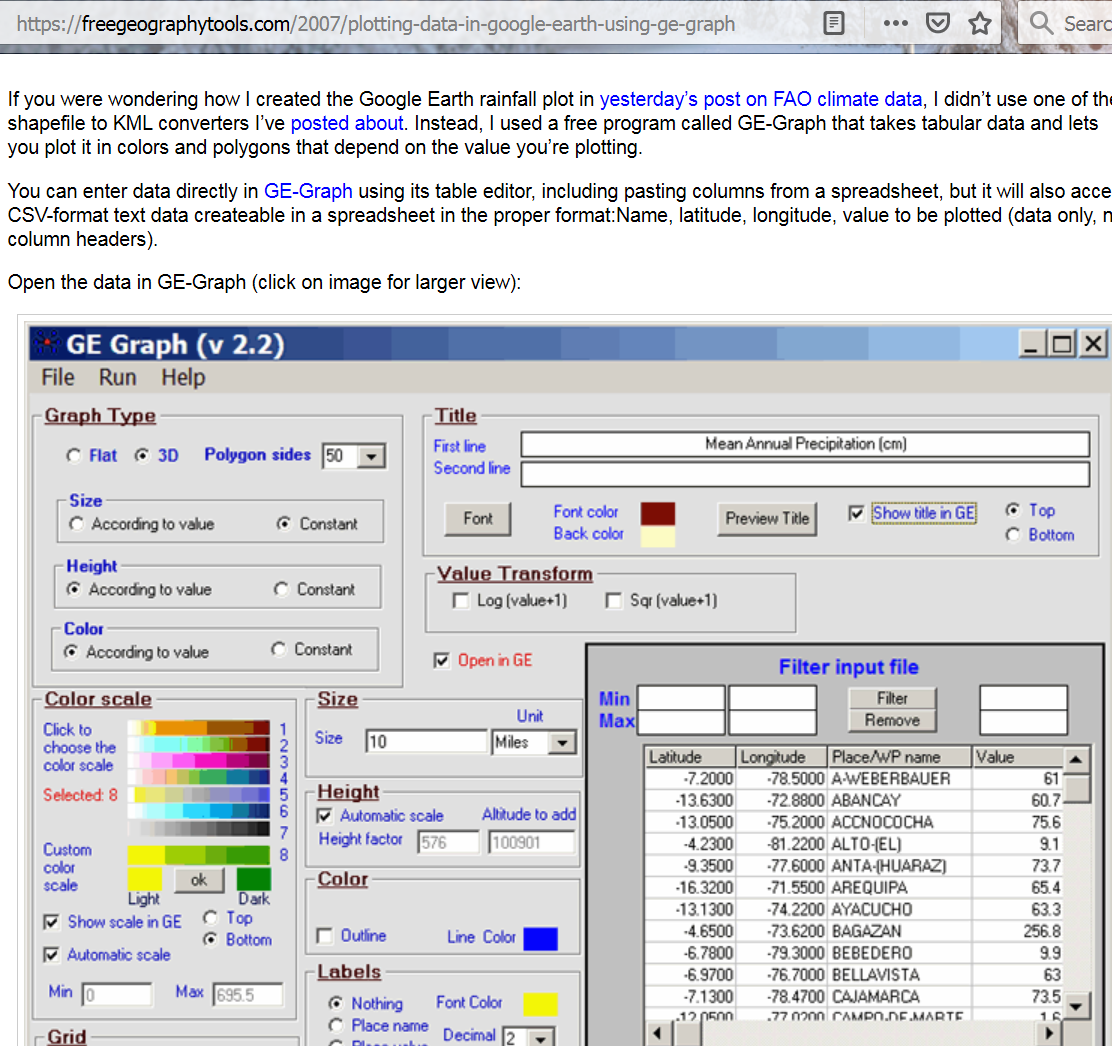This screenshot has height=1046, width=1112.
Task: Select the Flat graph type
Action: coord(73,455)
